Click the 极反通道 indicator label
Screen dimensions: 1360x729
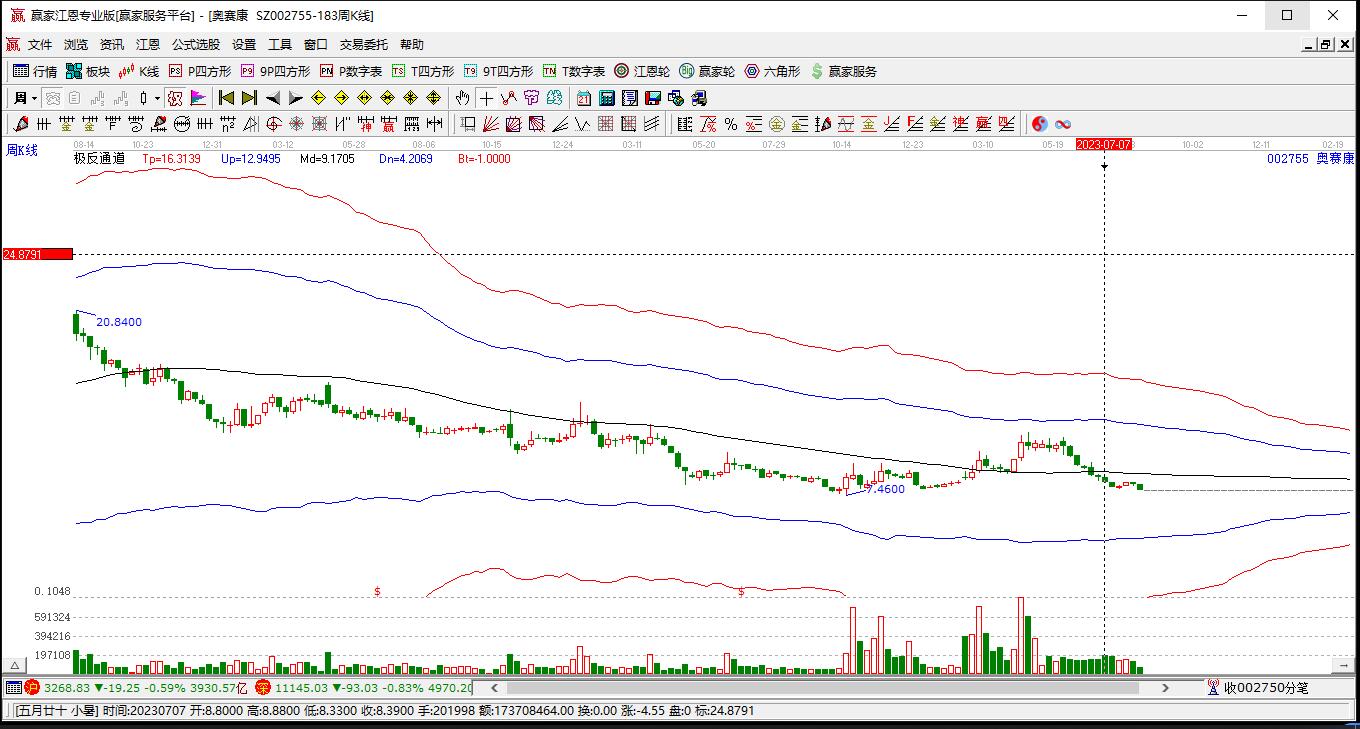(x=99, y=158)
